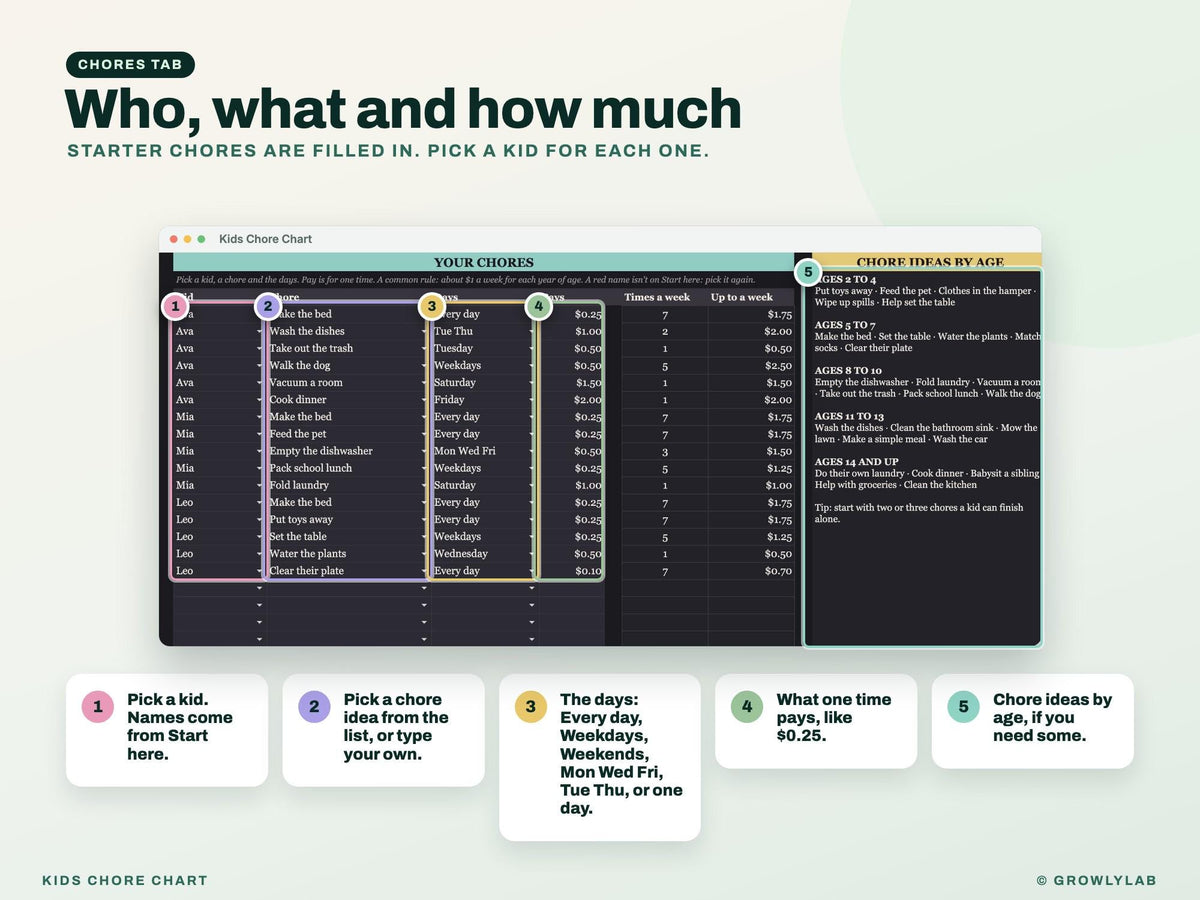
Task: Select Times a week 5 in Walk the dog row
Action: pyautogui.click(x=665, y=366)
